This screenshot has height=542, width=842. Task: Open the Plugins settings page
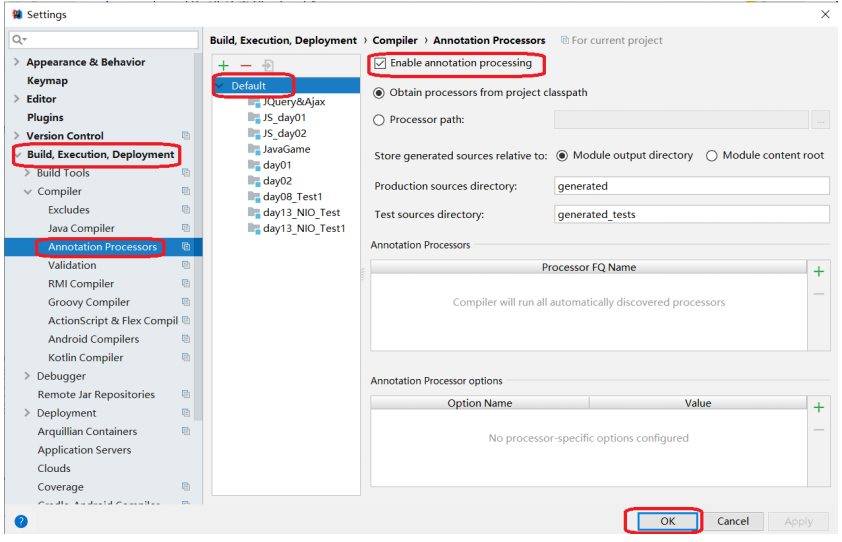click(45, 118)
